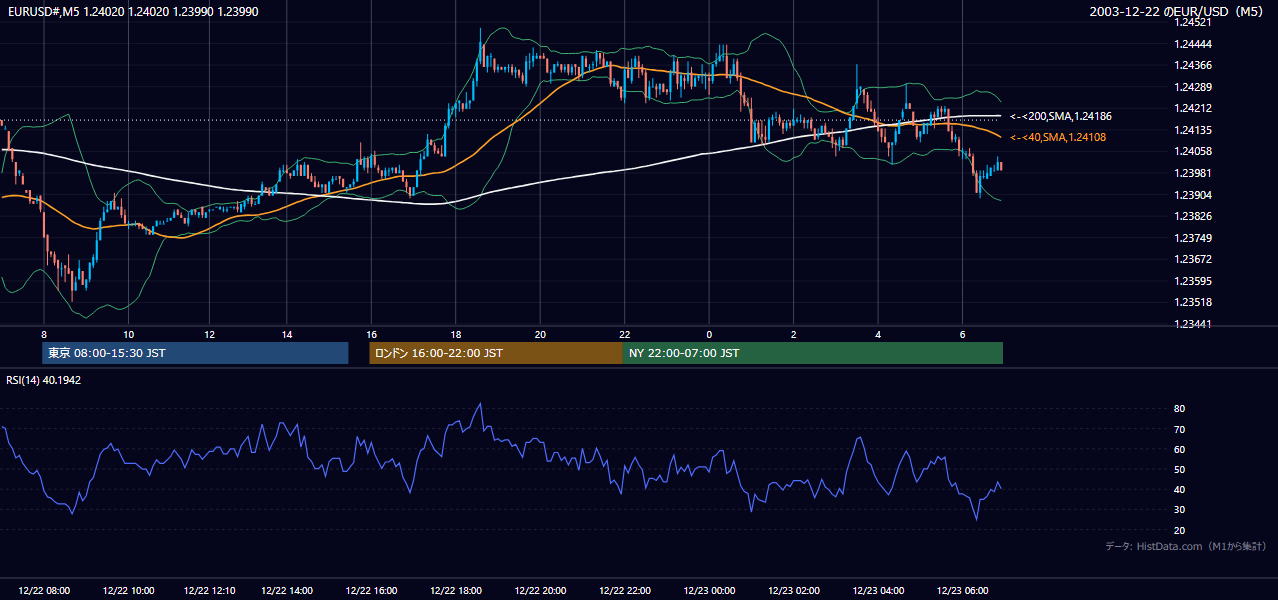The image size is (1278, 600).
Task: Click the 12/22 18:00 bottom time label
Action: coord(455,591)
